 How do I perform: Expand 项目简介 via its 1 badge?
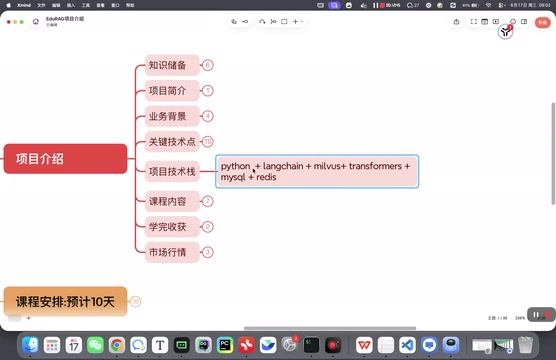[208, 91]
